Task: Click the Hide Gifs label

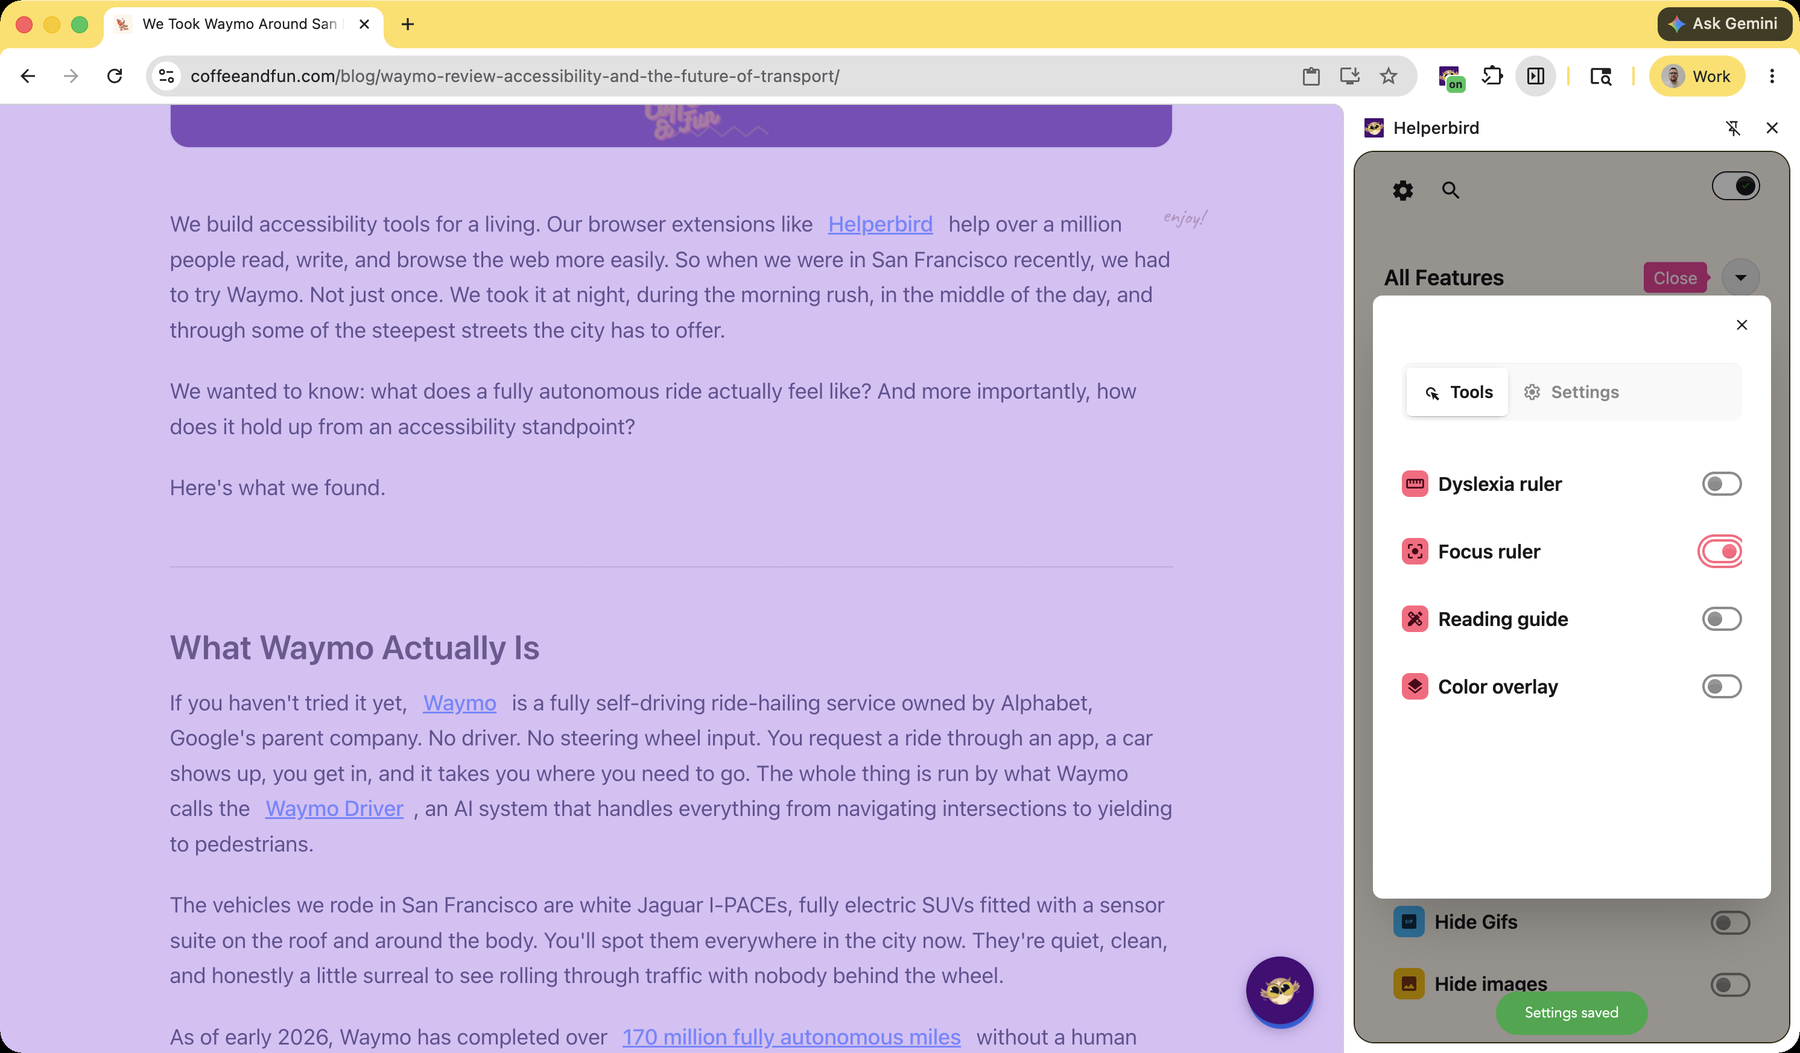Action: pyautogui.click(x=1476, y=922)
